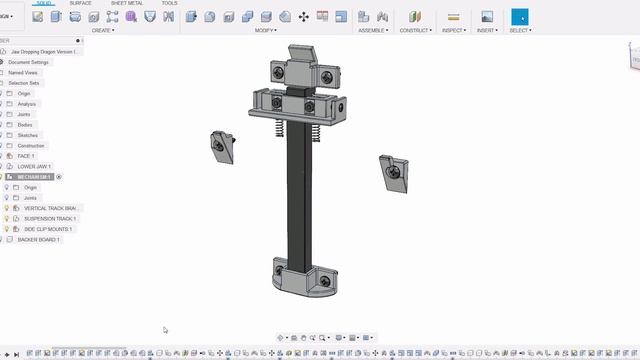Screen dimensions: 640x360
Task: Select the Press Pull tool
Action: coord(191,17)
